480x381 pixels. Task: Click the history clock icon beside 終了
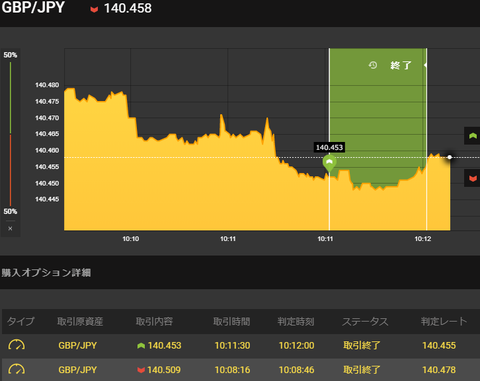(x=373, y=65)
